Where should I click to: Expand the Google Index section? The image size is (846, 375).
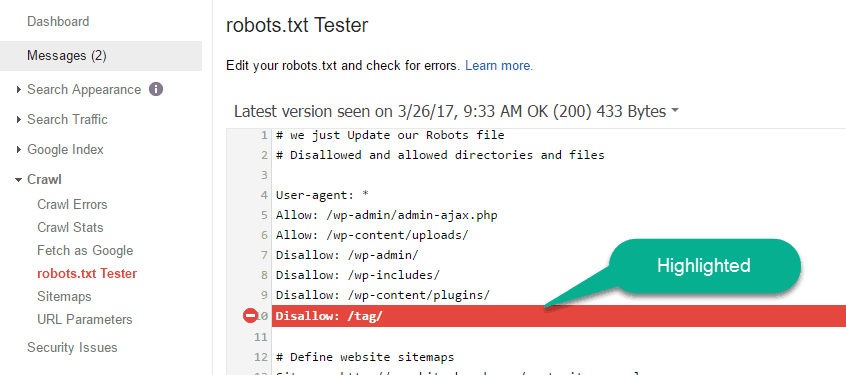pyautogui.click(x=19, y=149)
